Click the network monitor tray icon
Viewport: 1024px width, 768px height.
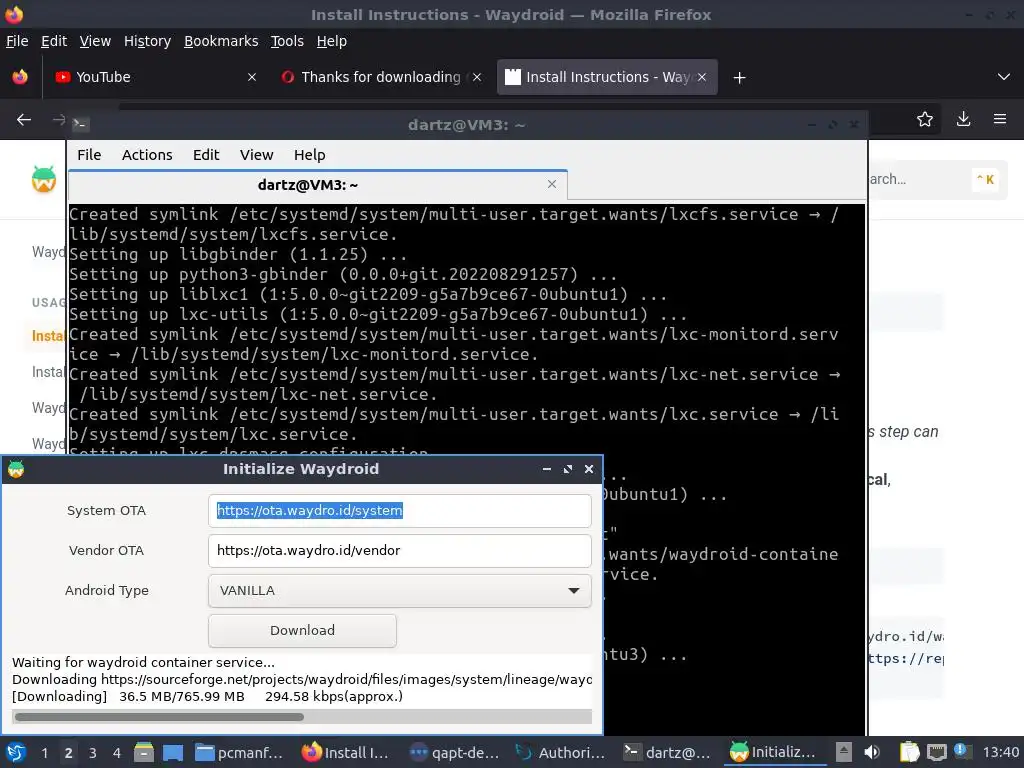click(936, 752)
